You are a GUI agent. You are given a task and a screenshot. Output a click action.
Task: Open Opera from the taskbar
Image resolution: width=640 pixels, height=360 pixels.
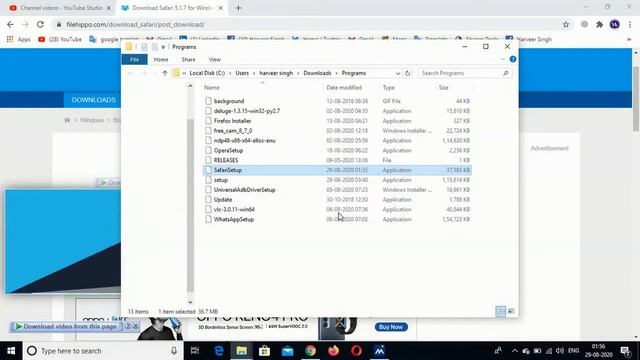356,351
